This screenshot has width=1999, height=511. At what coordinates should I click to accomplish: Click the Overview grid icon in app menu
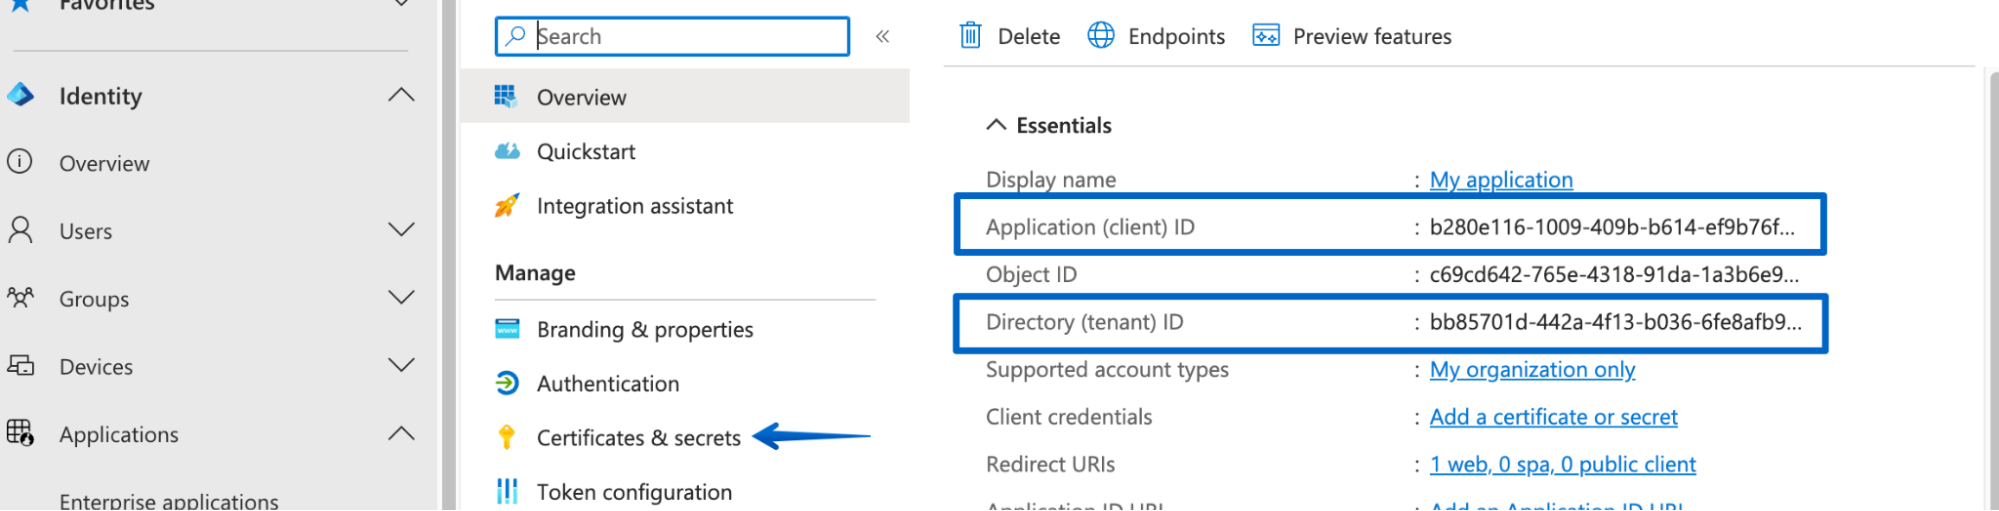point(506,96)
